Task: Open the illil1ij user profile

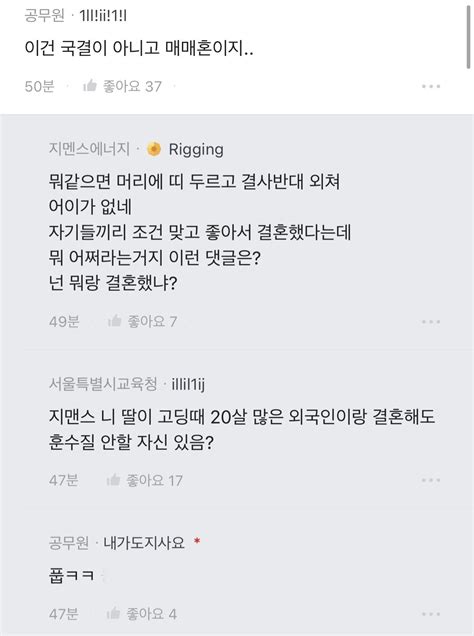Action: point(188,384)
